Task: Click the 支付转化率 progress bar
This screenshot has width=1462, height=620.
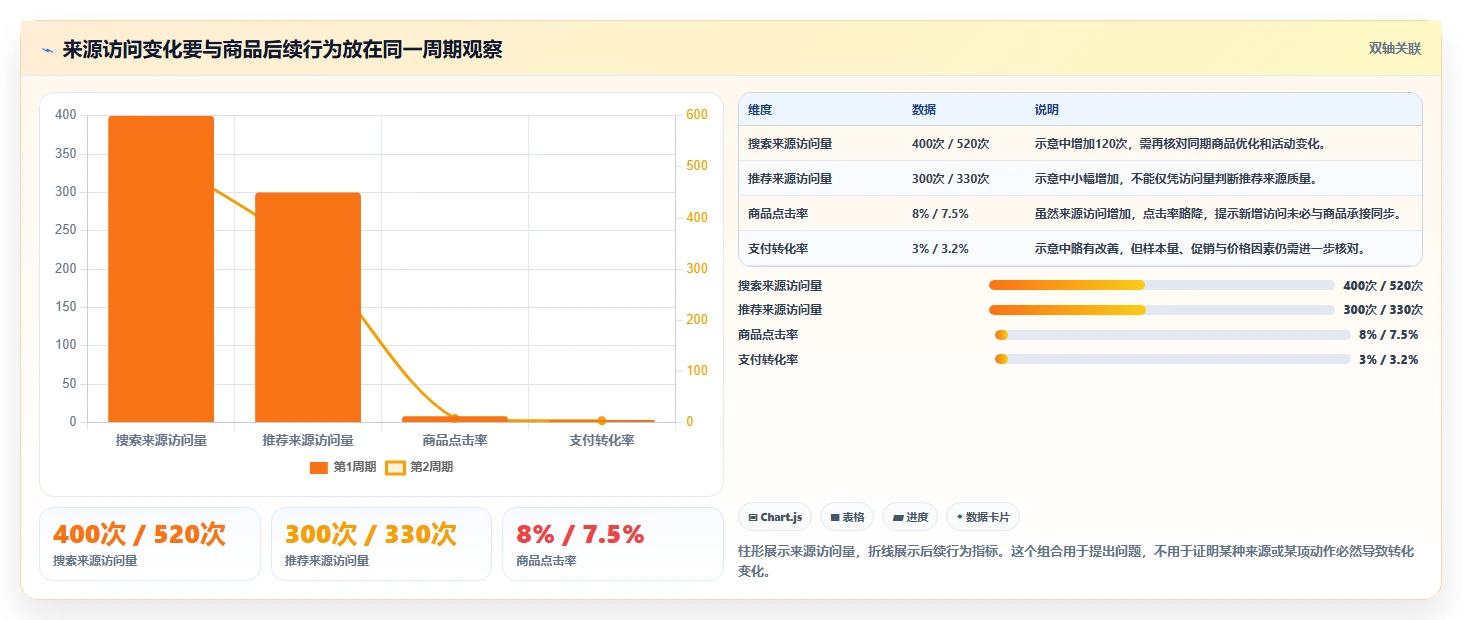Action: coord(1172,360)
